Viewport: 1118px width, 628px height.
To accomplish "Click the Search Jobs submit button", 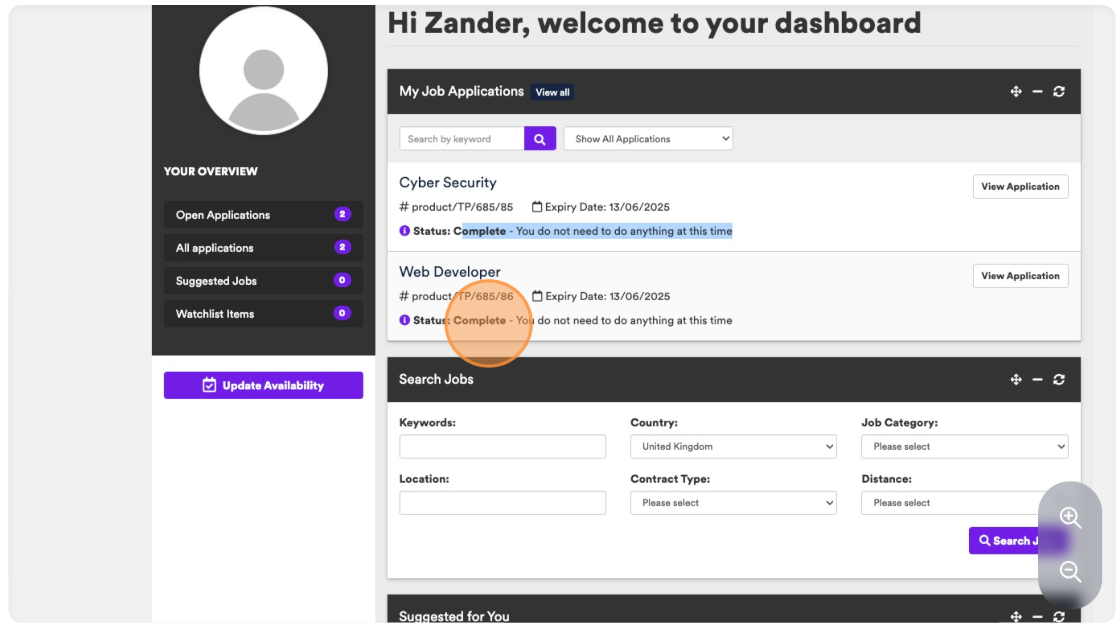I will [1018, 540].
